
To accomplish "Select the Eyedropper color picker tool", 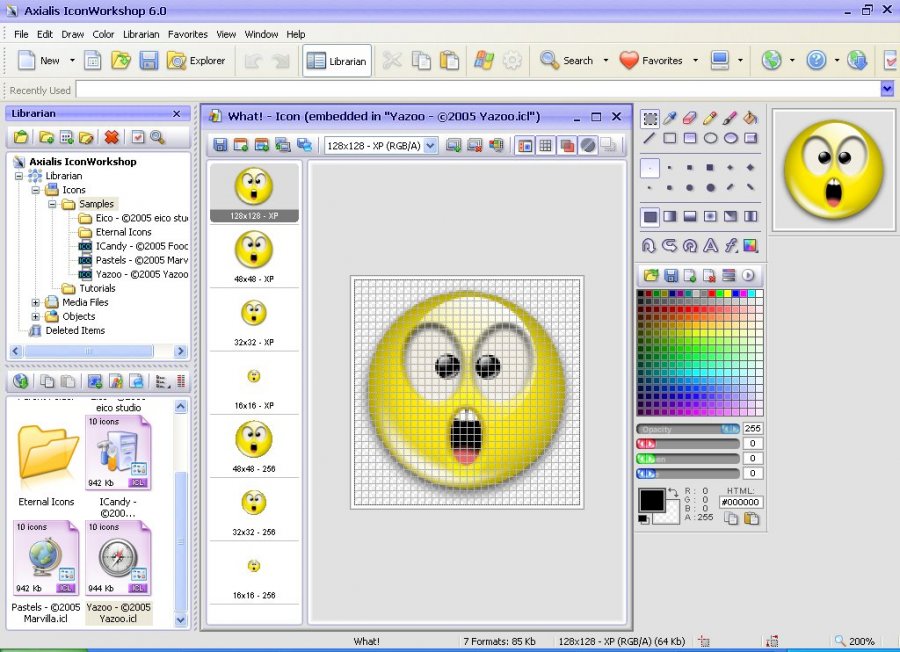I will [x=667, y=120].
